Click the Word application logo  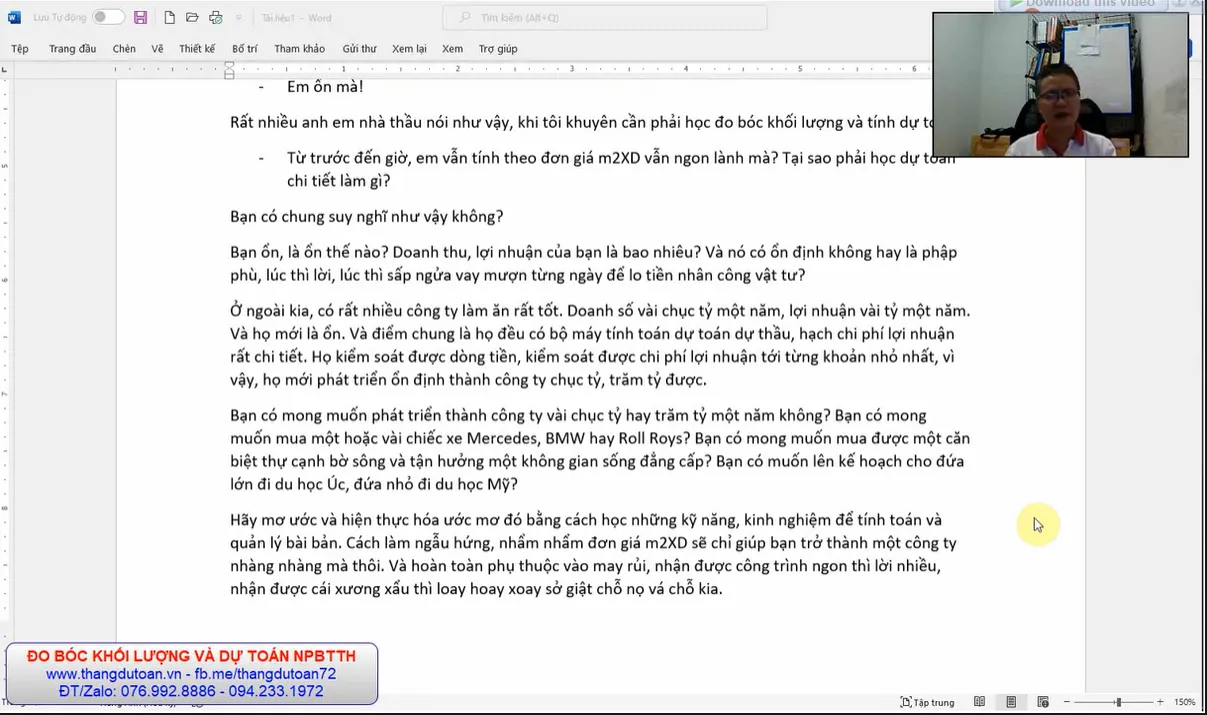14,18
